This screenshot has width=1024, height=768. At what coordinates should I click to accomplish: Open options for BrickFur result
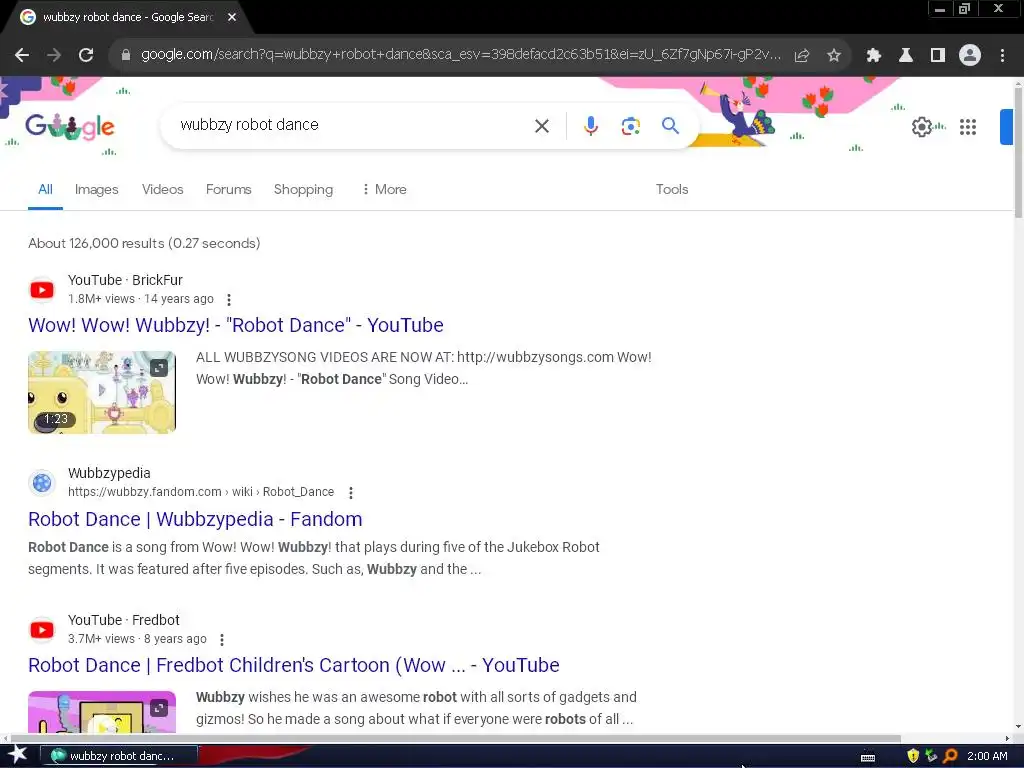(x=229, y=300)
